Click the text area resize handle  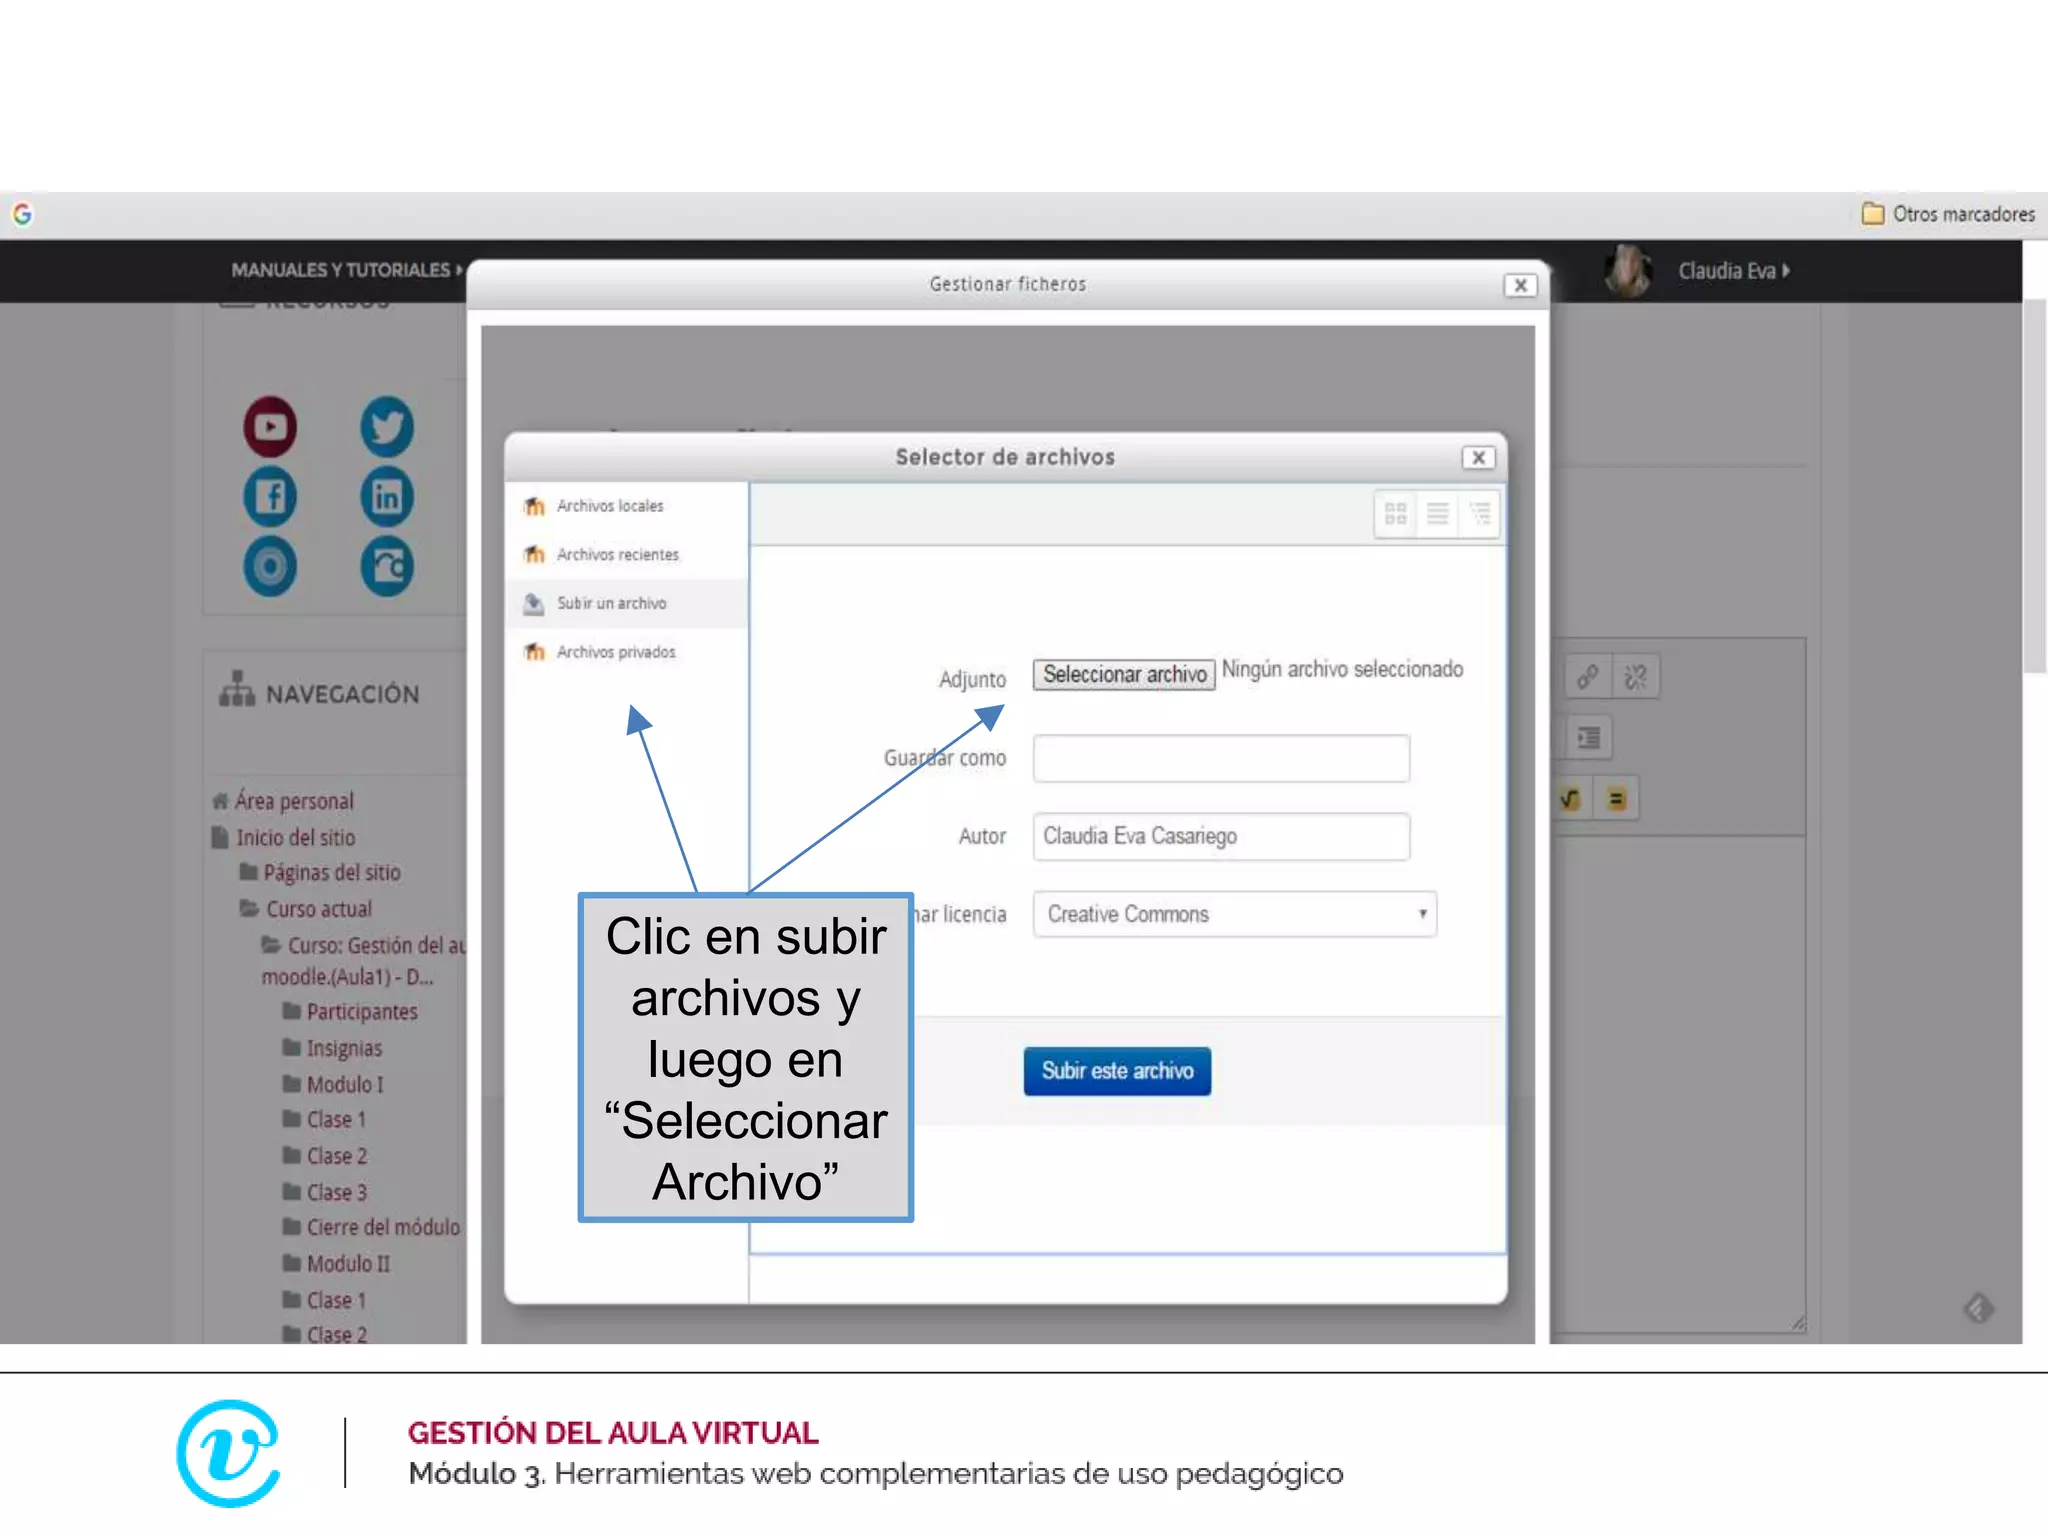[1797, 1323]
